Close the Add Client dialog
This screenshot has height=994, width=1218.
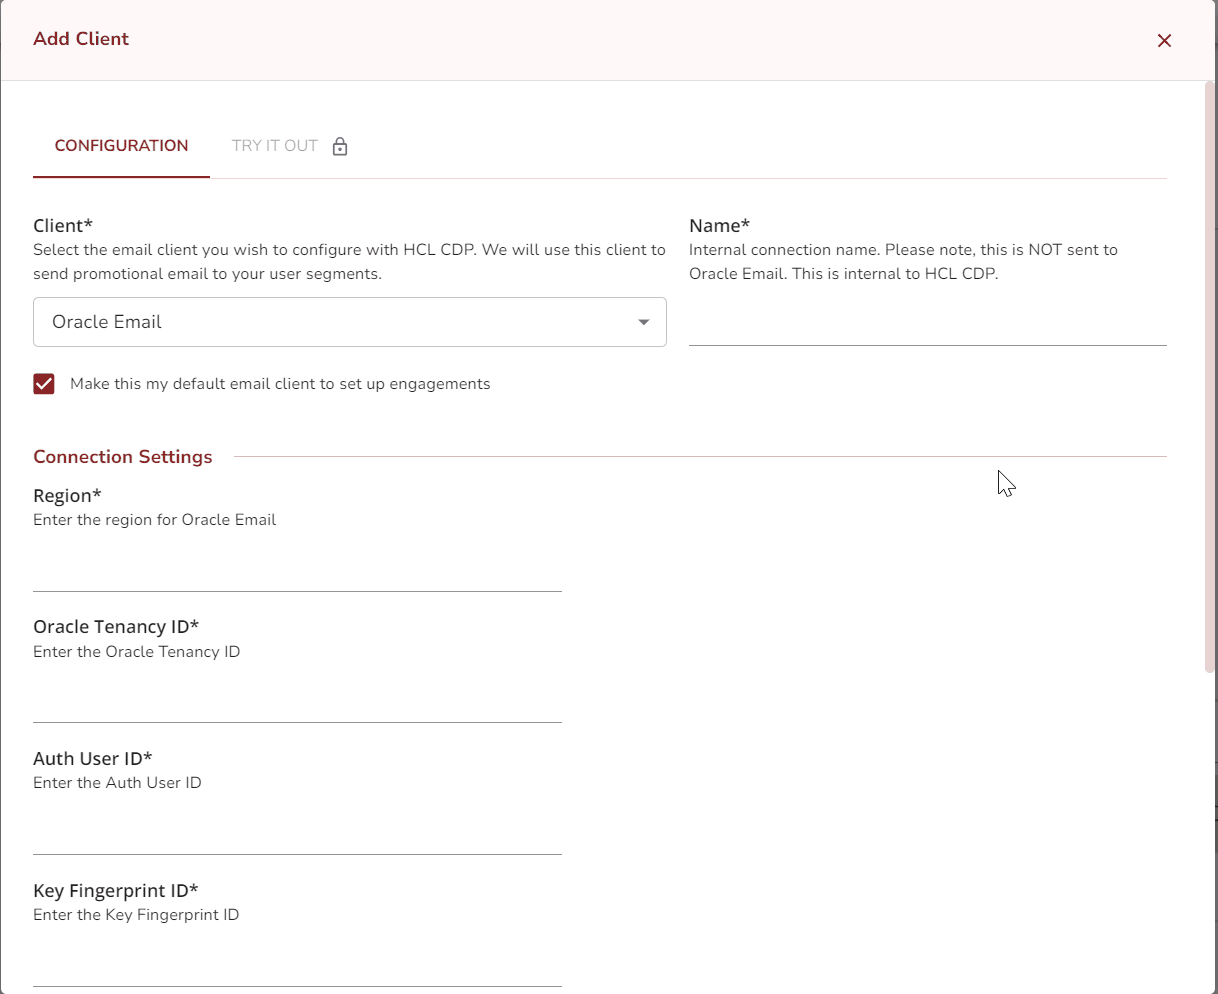point(1164,41)
